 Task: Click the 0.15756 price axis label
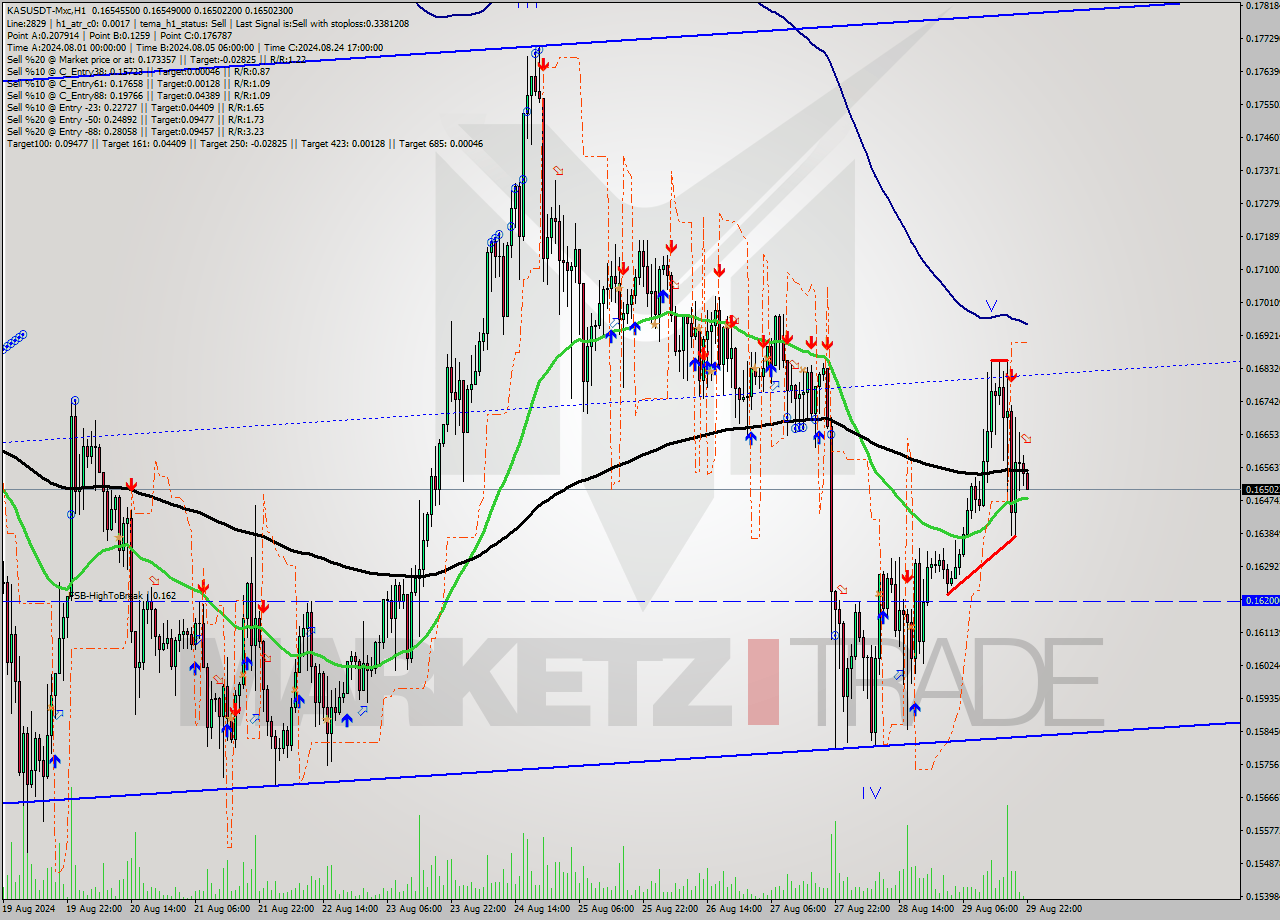(1262, 765)
